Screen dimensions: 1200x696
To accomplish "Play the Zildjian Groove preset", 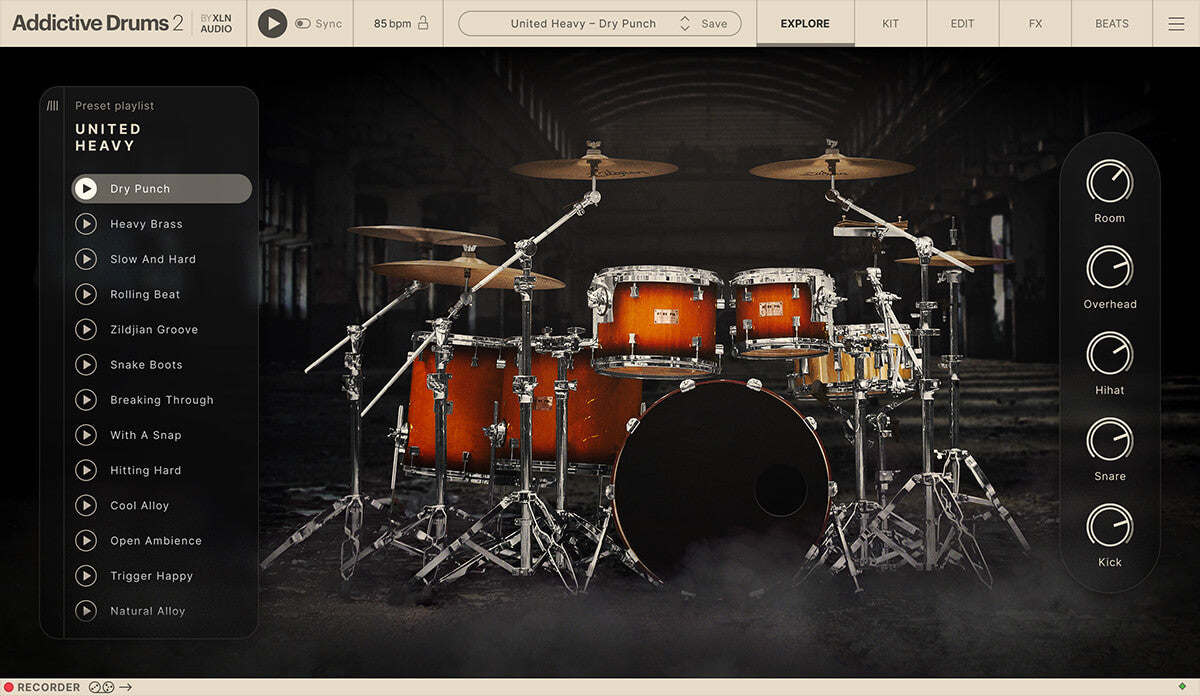I will tap(86, 329).
